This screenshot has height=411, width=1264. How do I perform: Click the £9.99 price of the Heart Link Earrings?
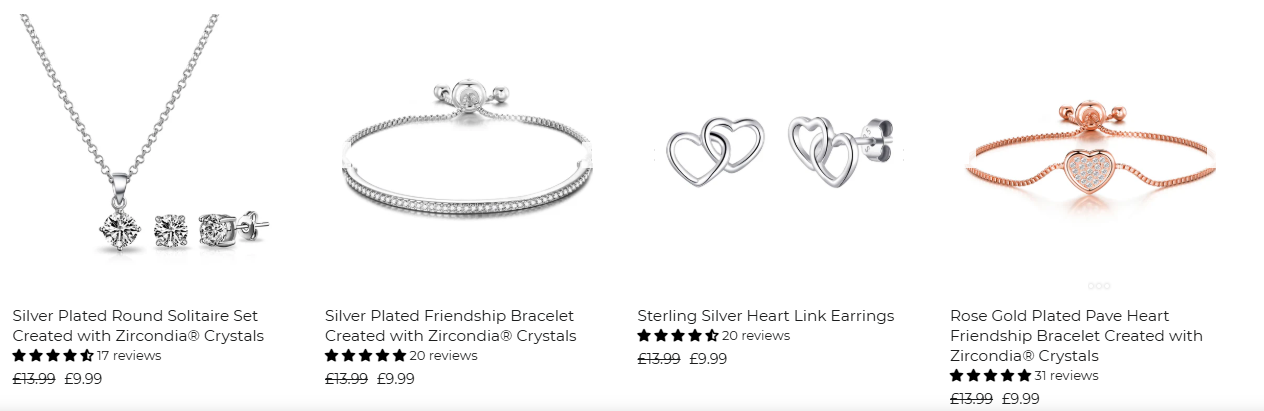tap(708, 359)
